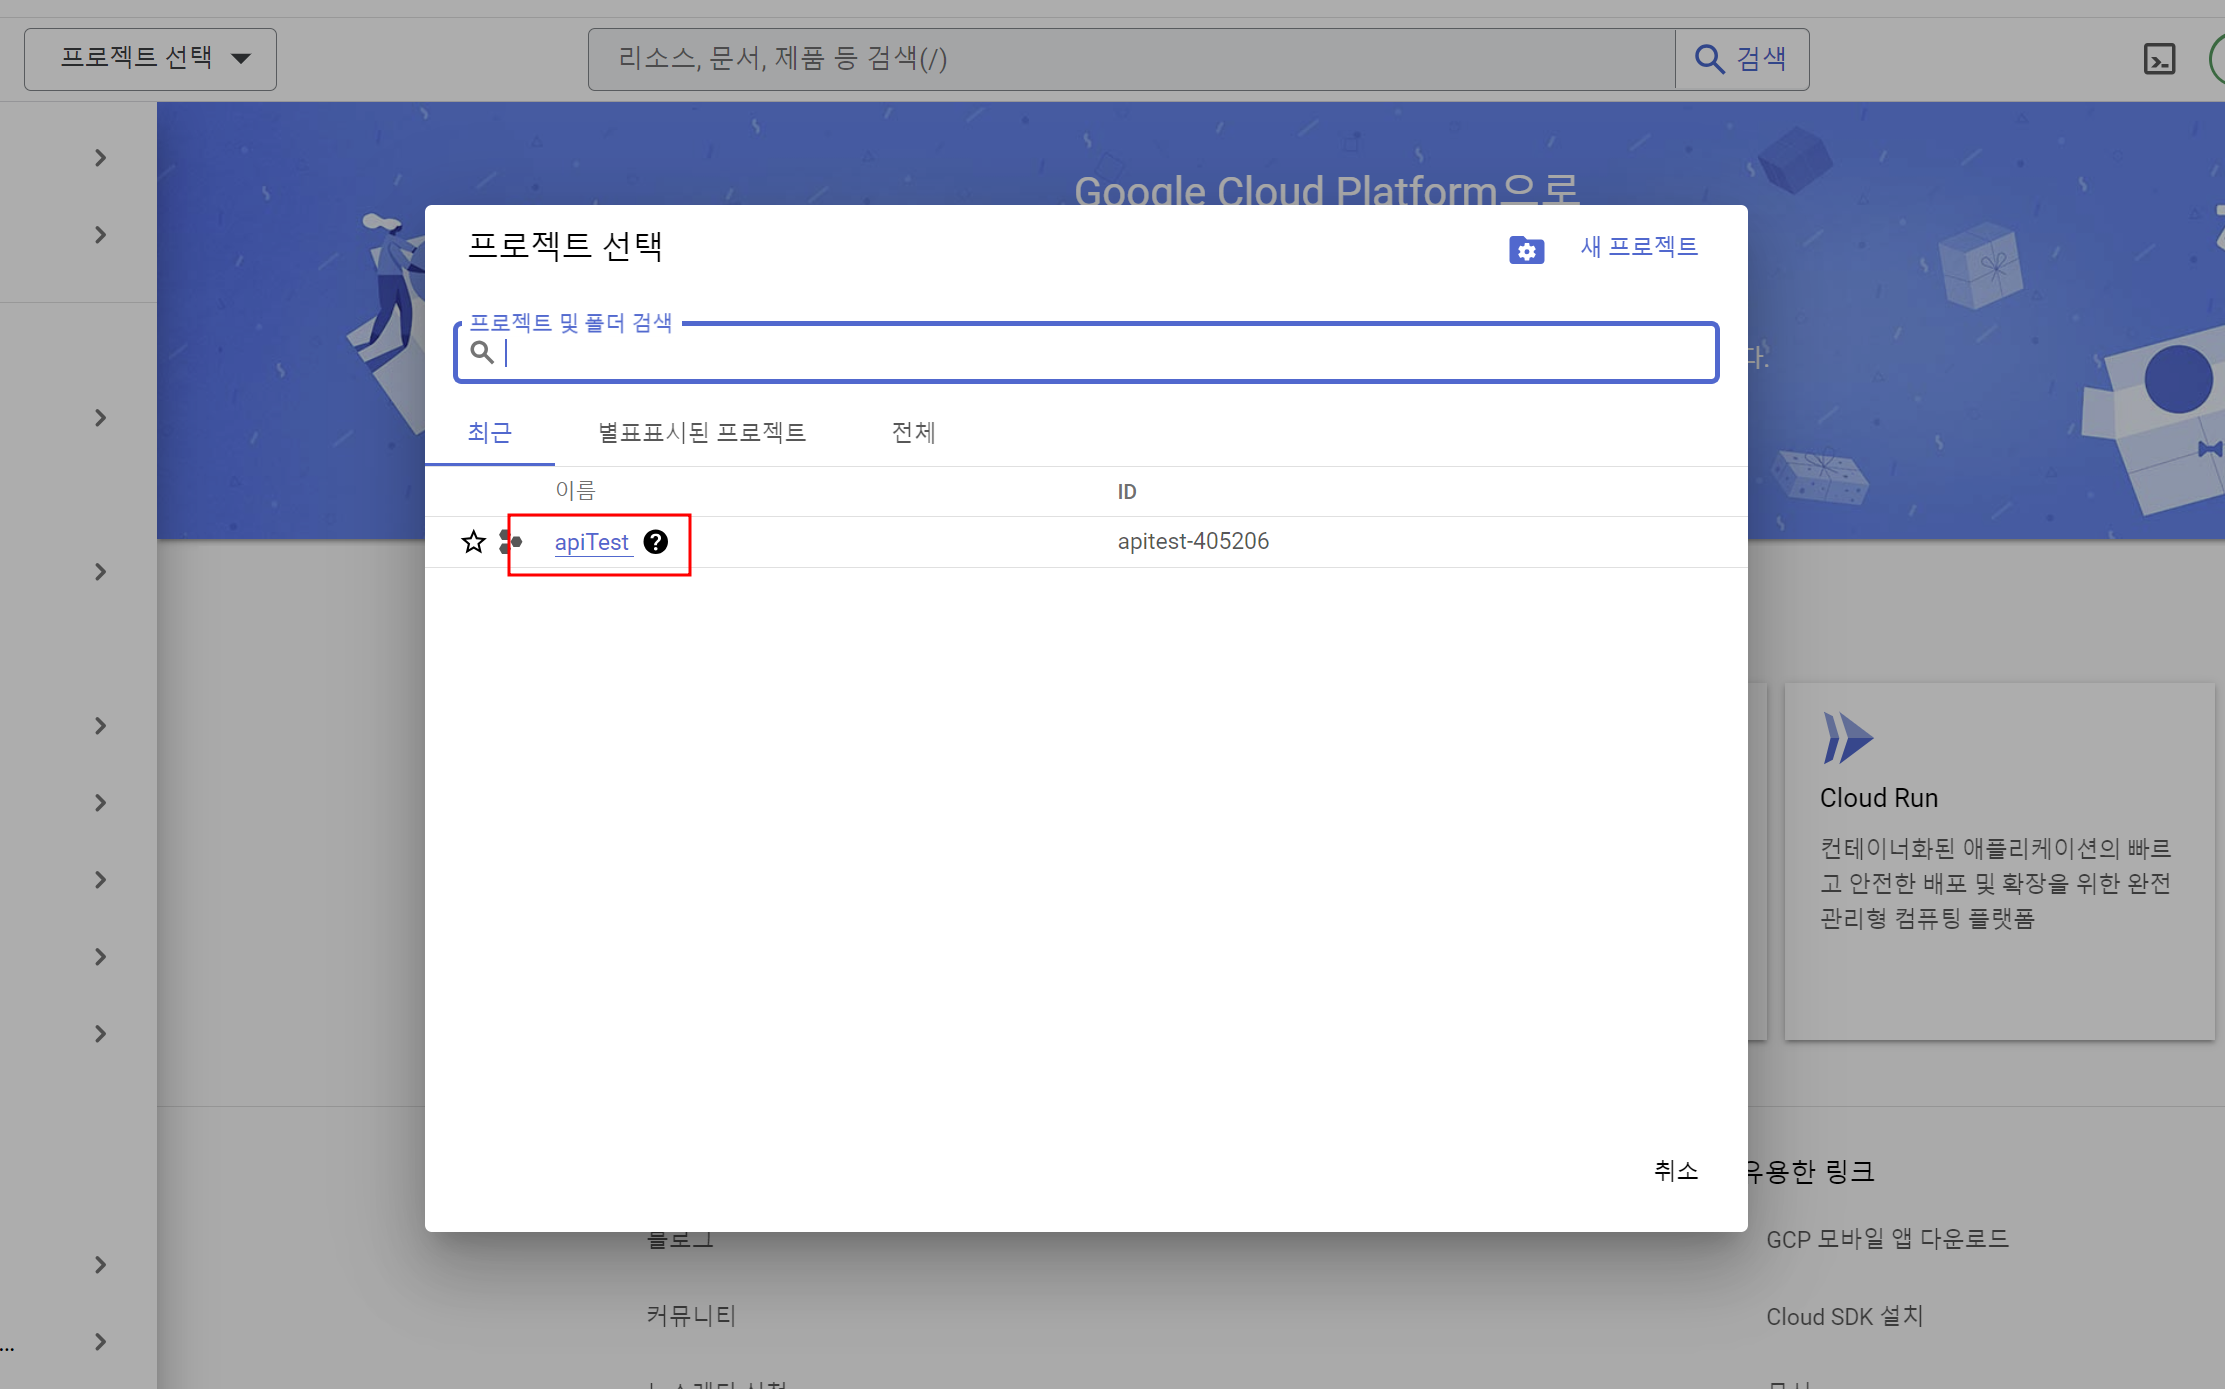Image resolution: width=2225 pixels, height=1389 pixels.
Task: Click the 새 프로젝트 button
Action: pyautogui.click(x=1638, y=247)
